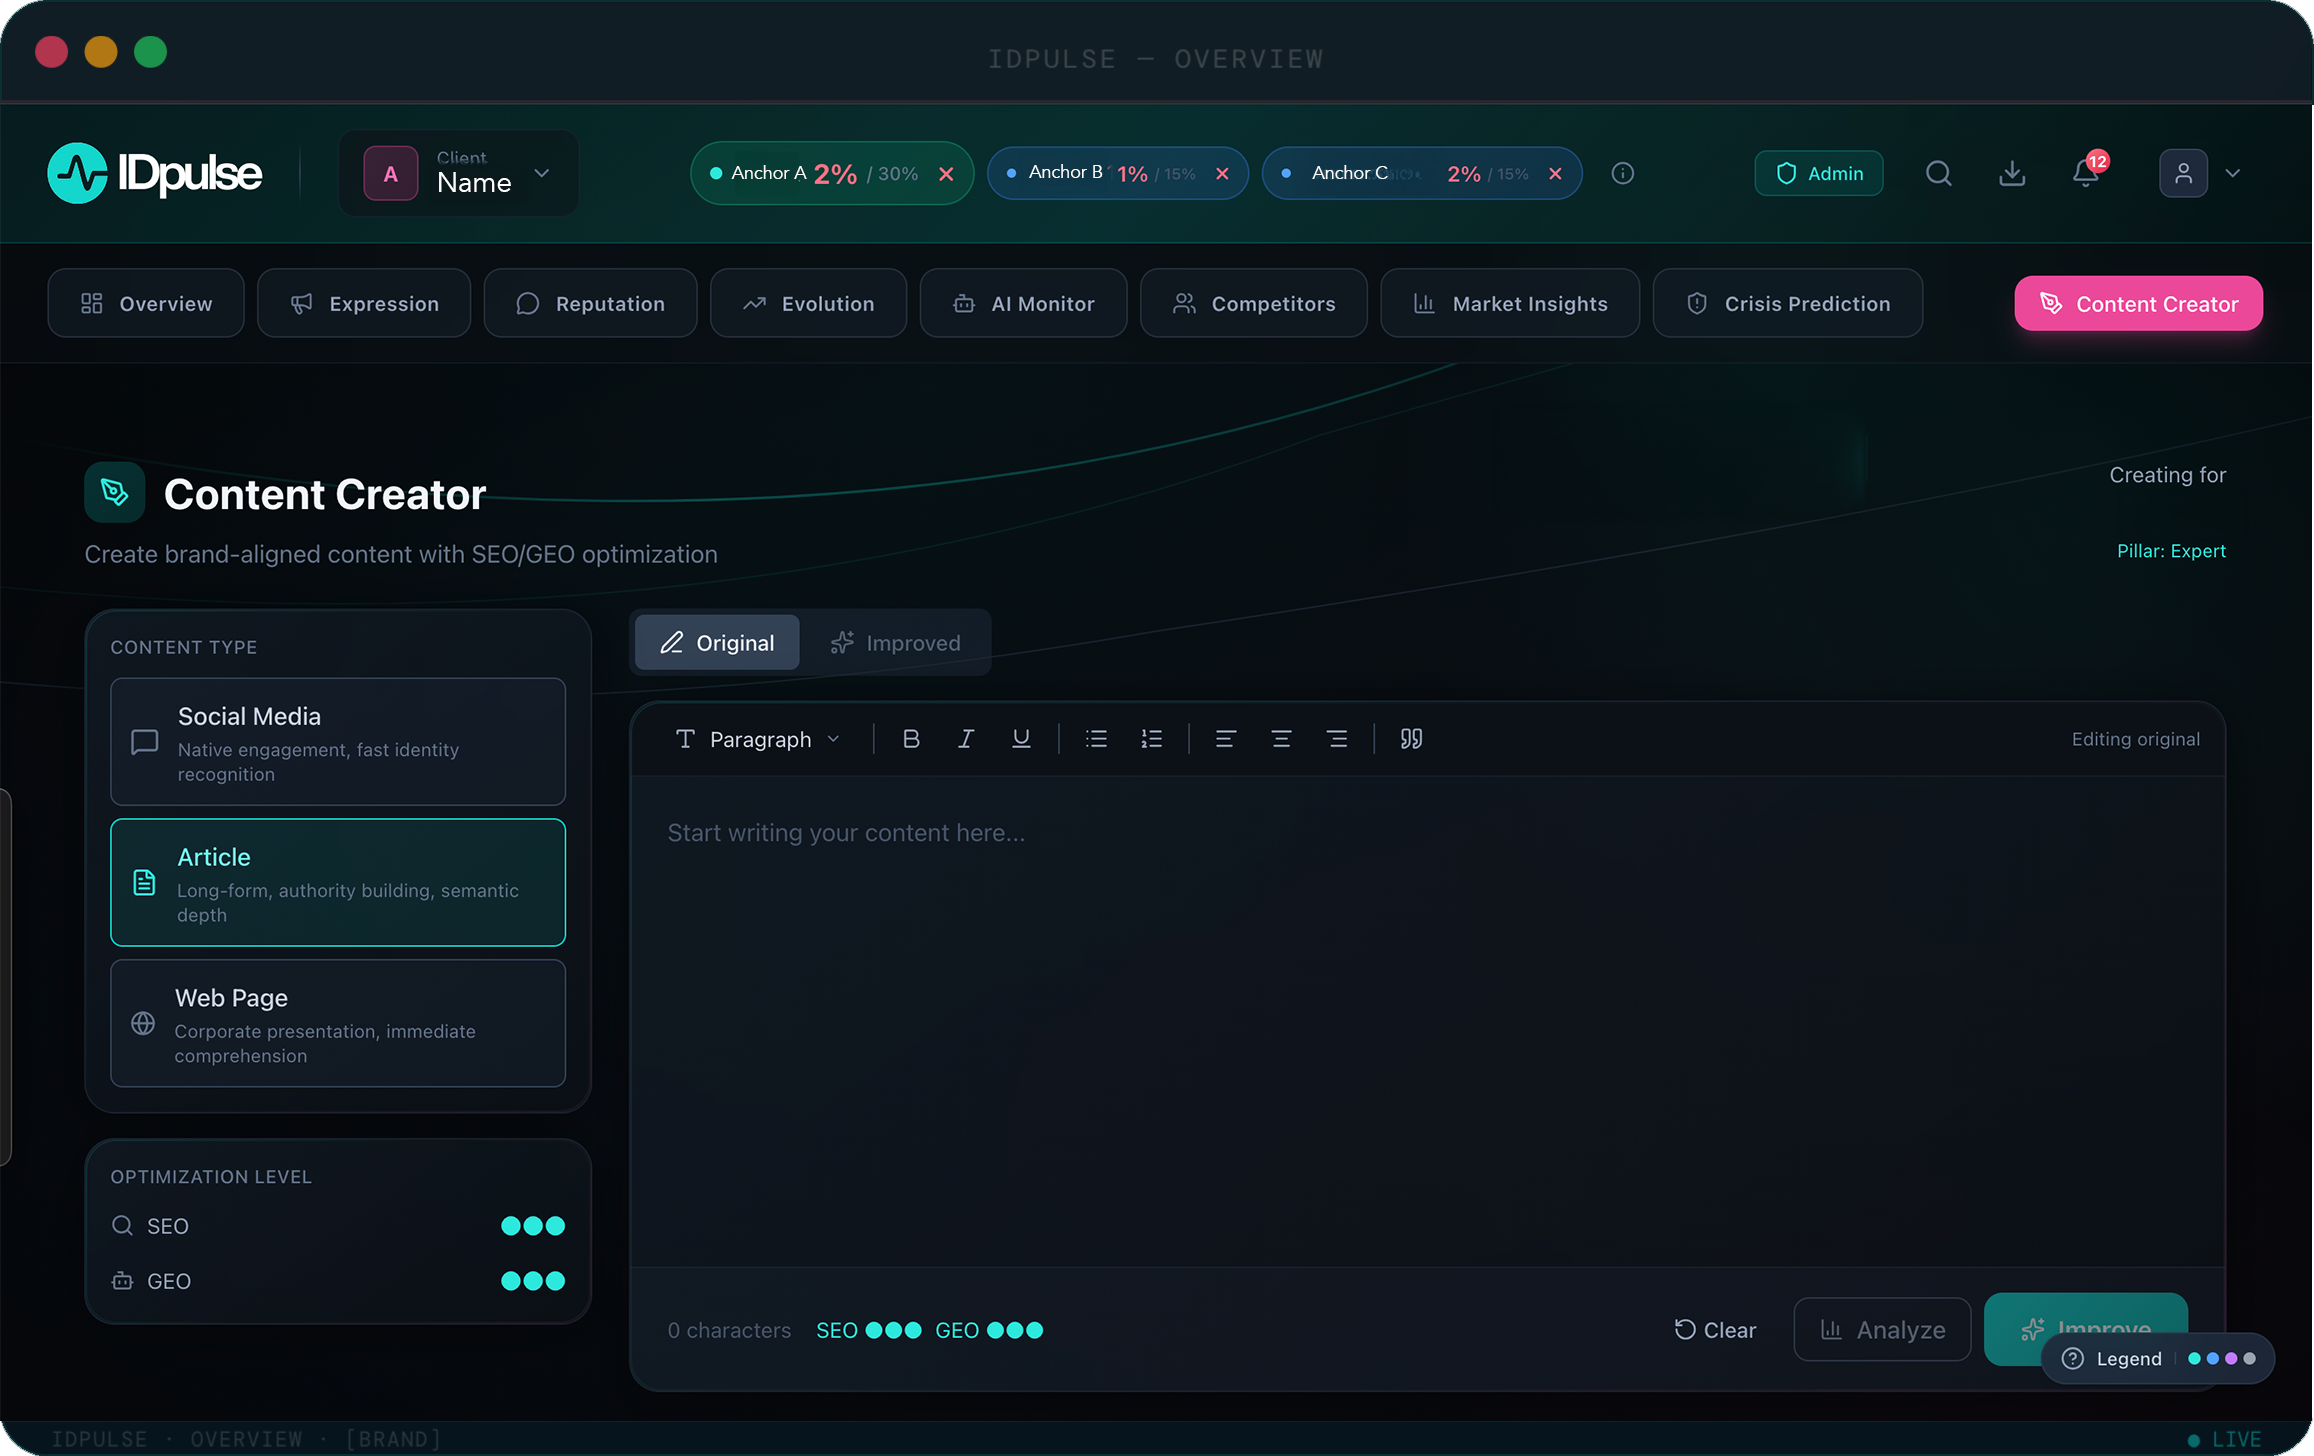Screen dimensions: 2314x1456
Task: Open the Legend button
Action: tap(2157, 1359)
